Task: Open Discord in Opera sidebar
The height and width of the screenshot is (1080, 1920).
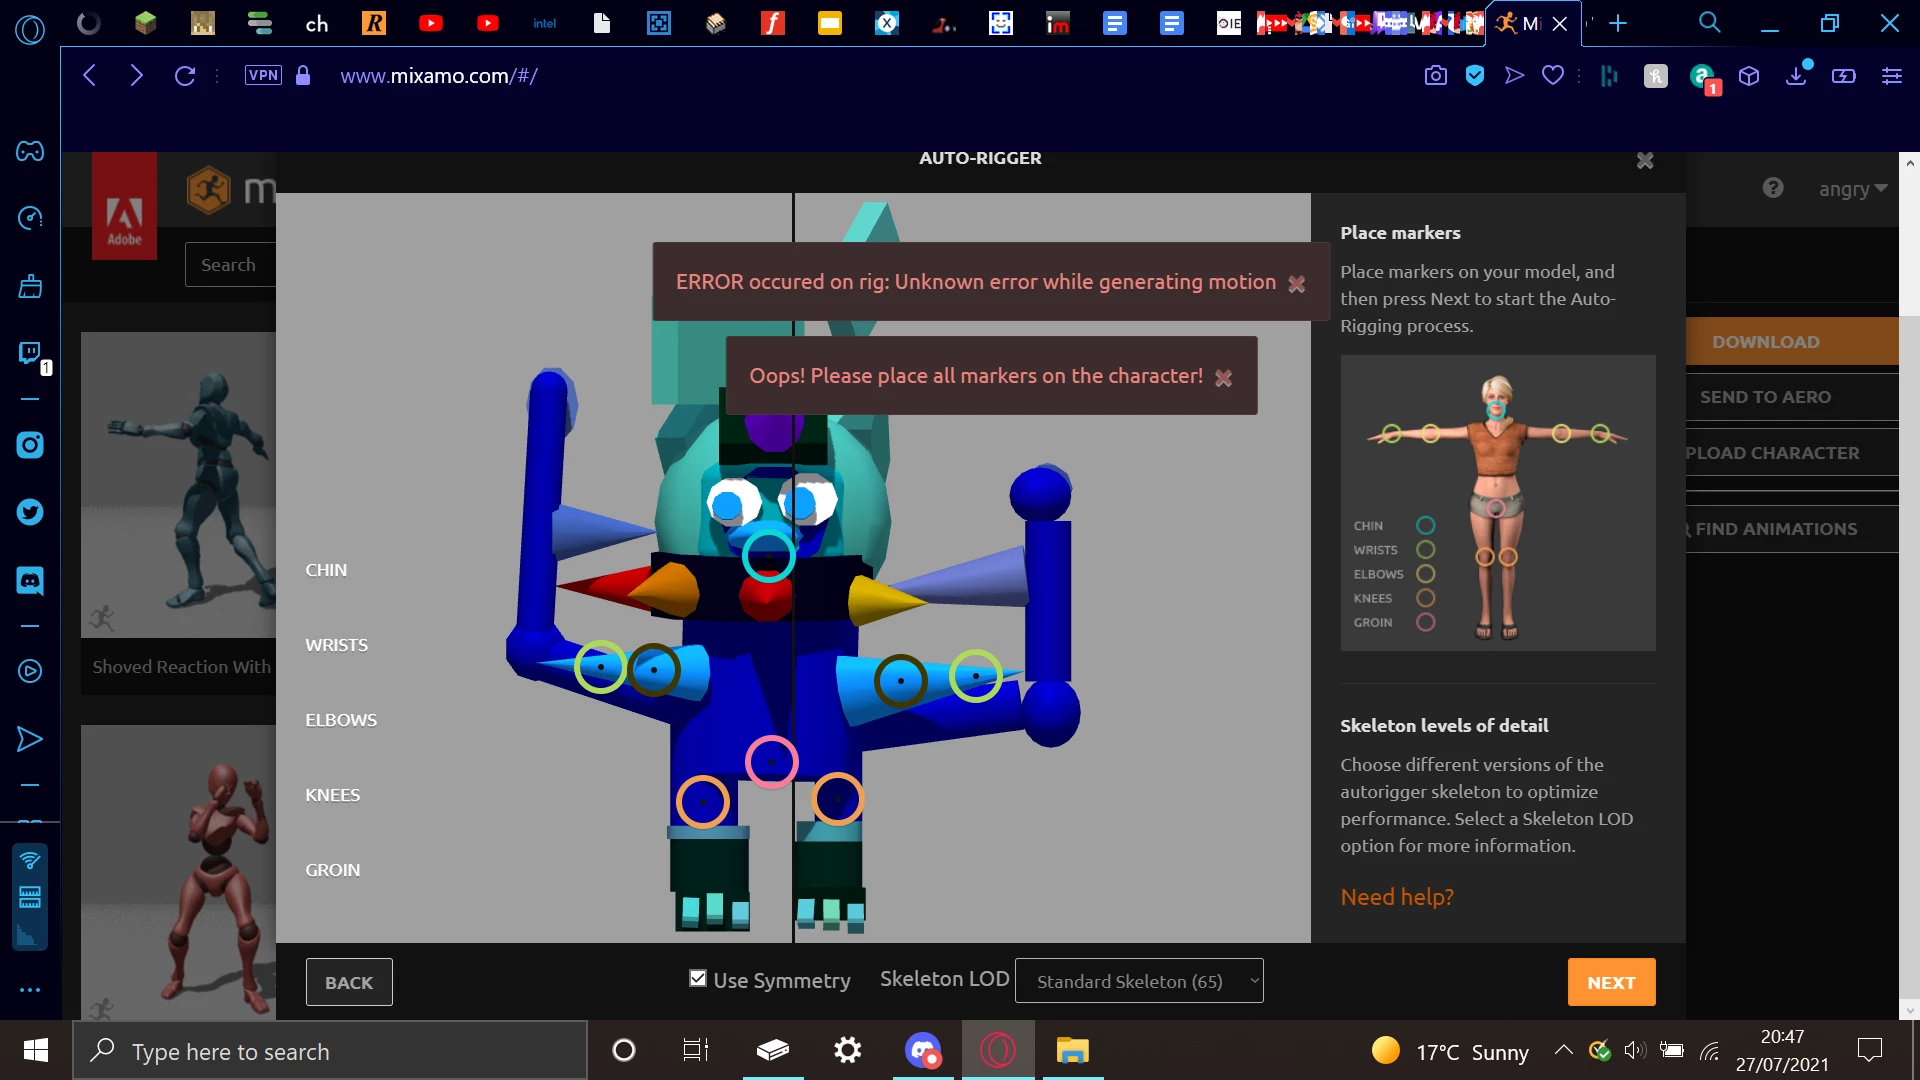Action: [30, 580]
